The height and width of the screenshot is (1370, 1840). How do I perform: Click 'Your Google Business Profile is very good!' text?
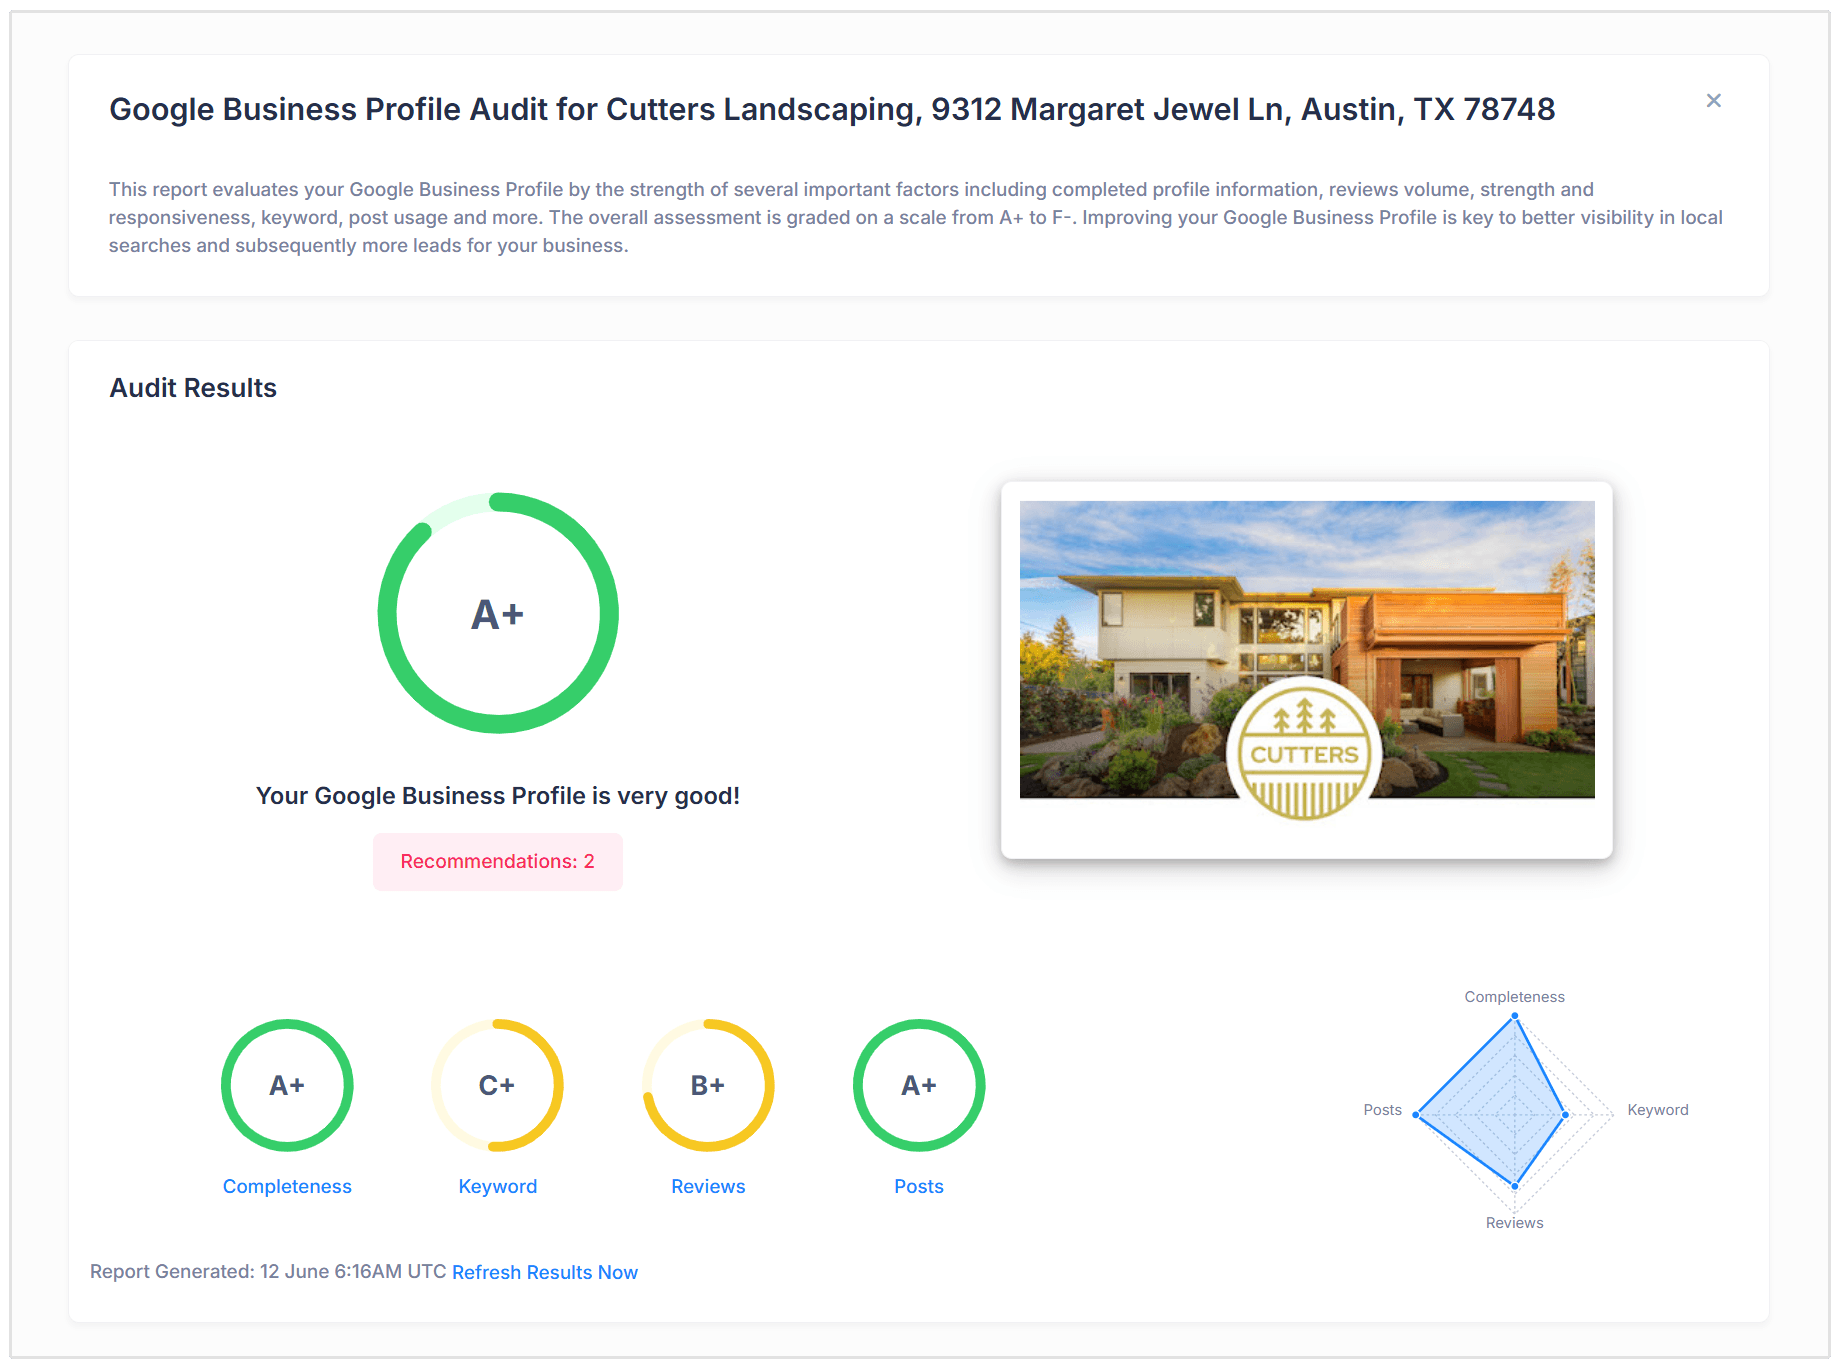(498, 796)
